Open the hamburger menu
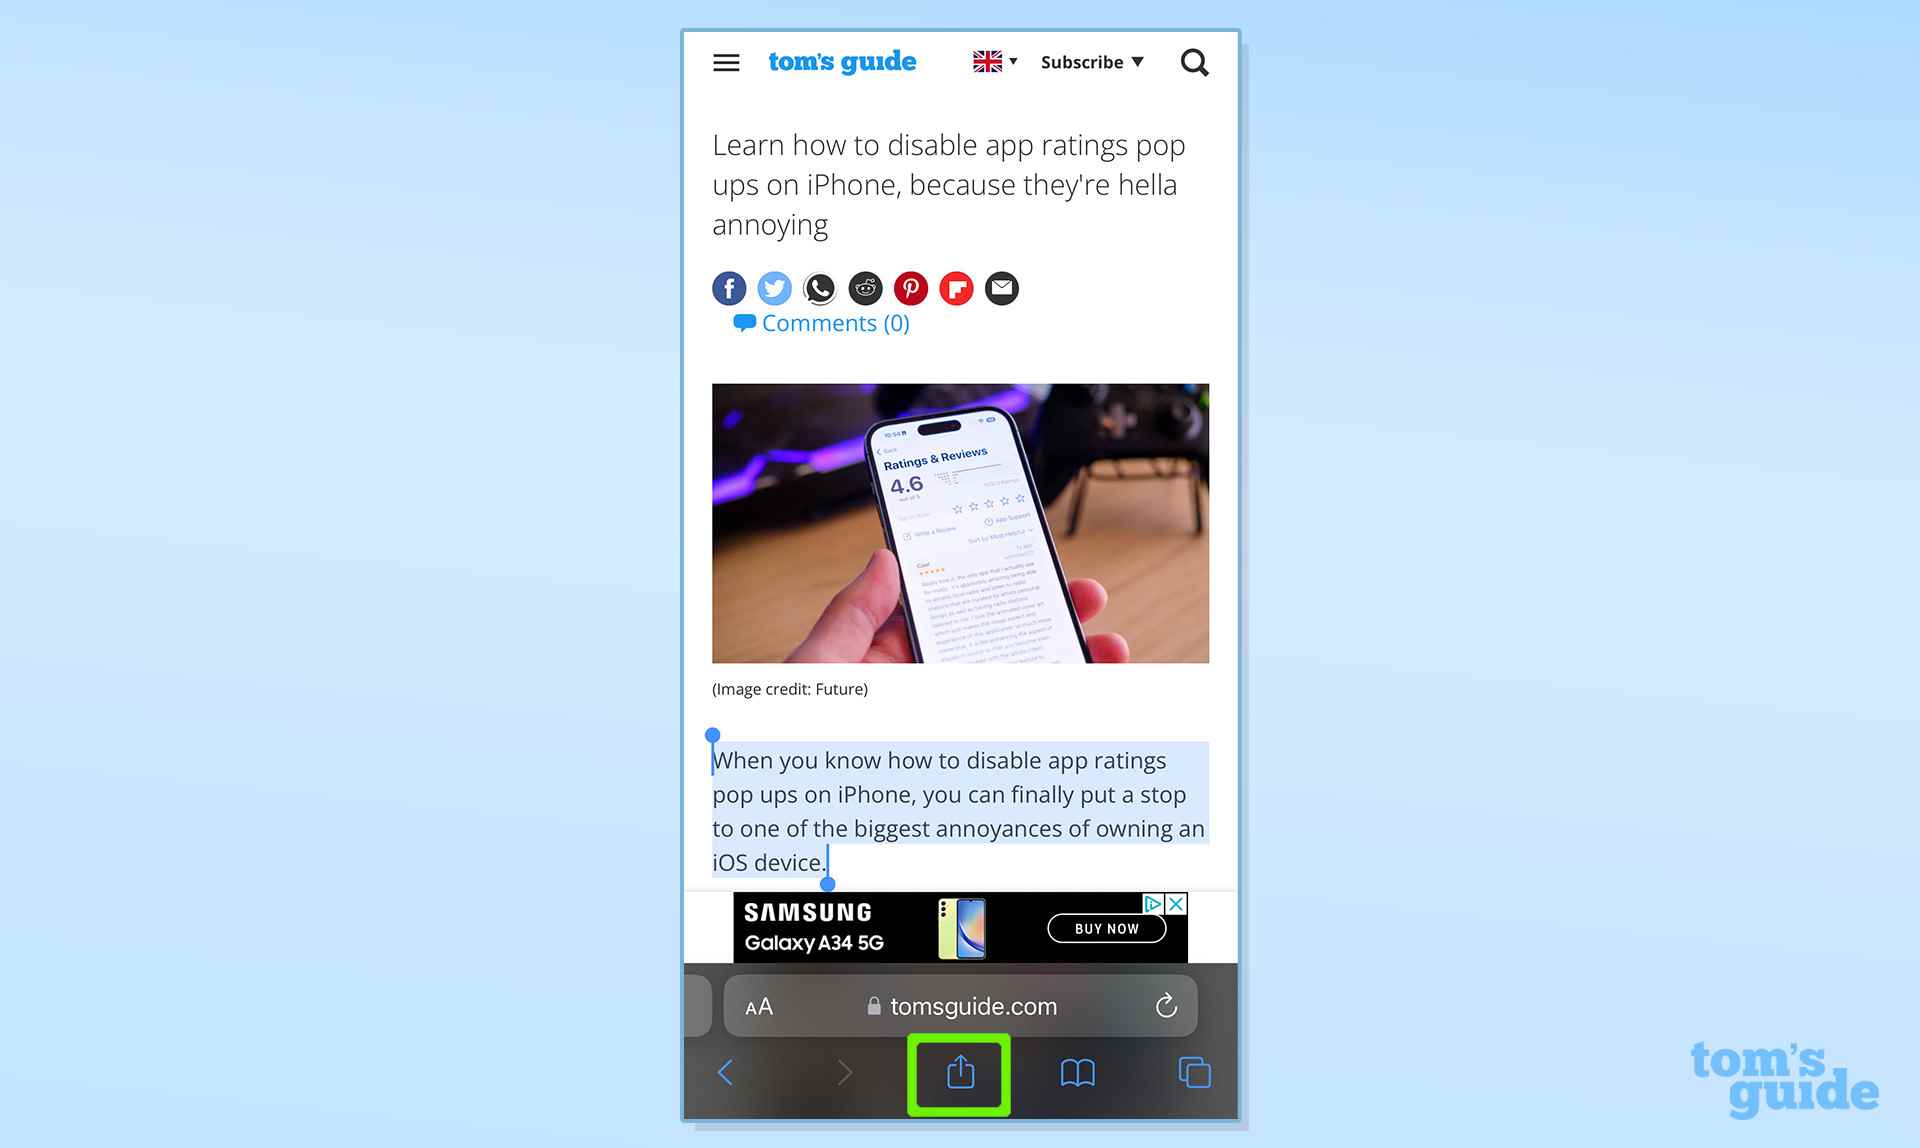Screen dimensions: 1920x1148 (x=726, y=62)
